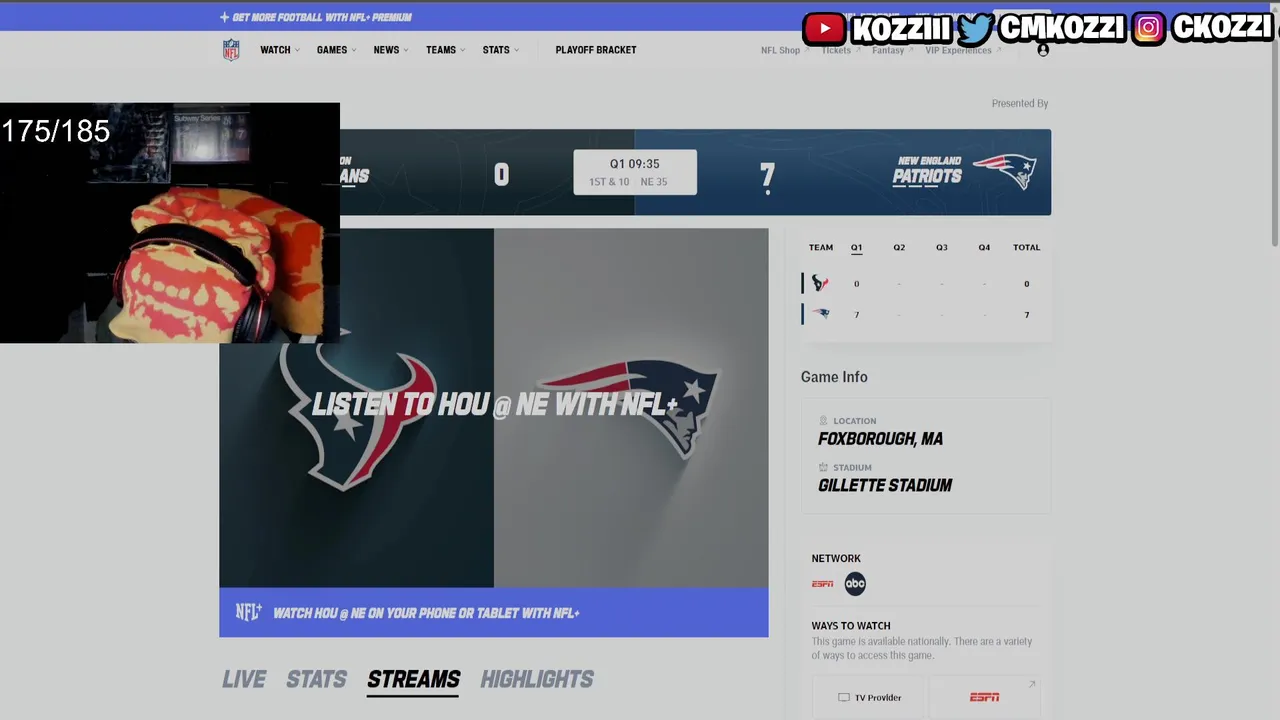The height and width of the screenshot is (720, 1280).
Task: Click the Q4 column header
Action: pyautogui.click(x=984, y=247)
